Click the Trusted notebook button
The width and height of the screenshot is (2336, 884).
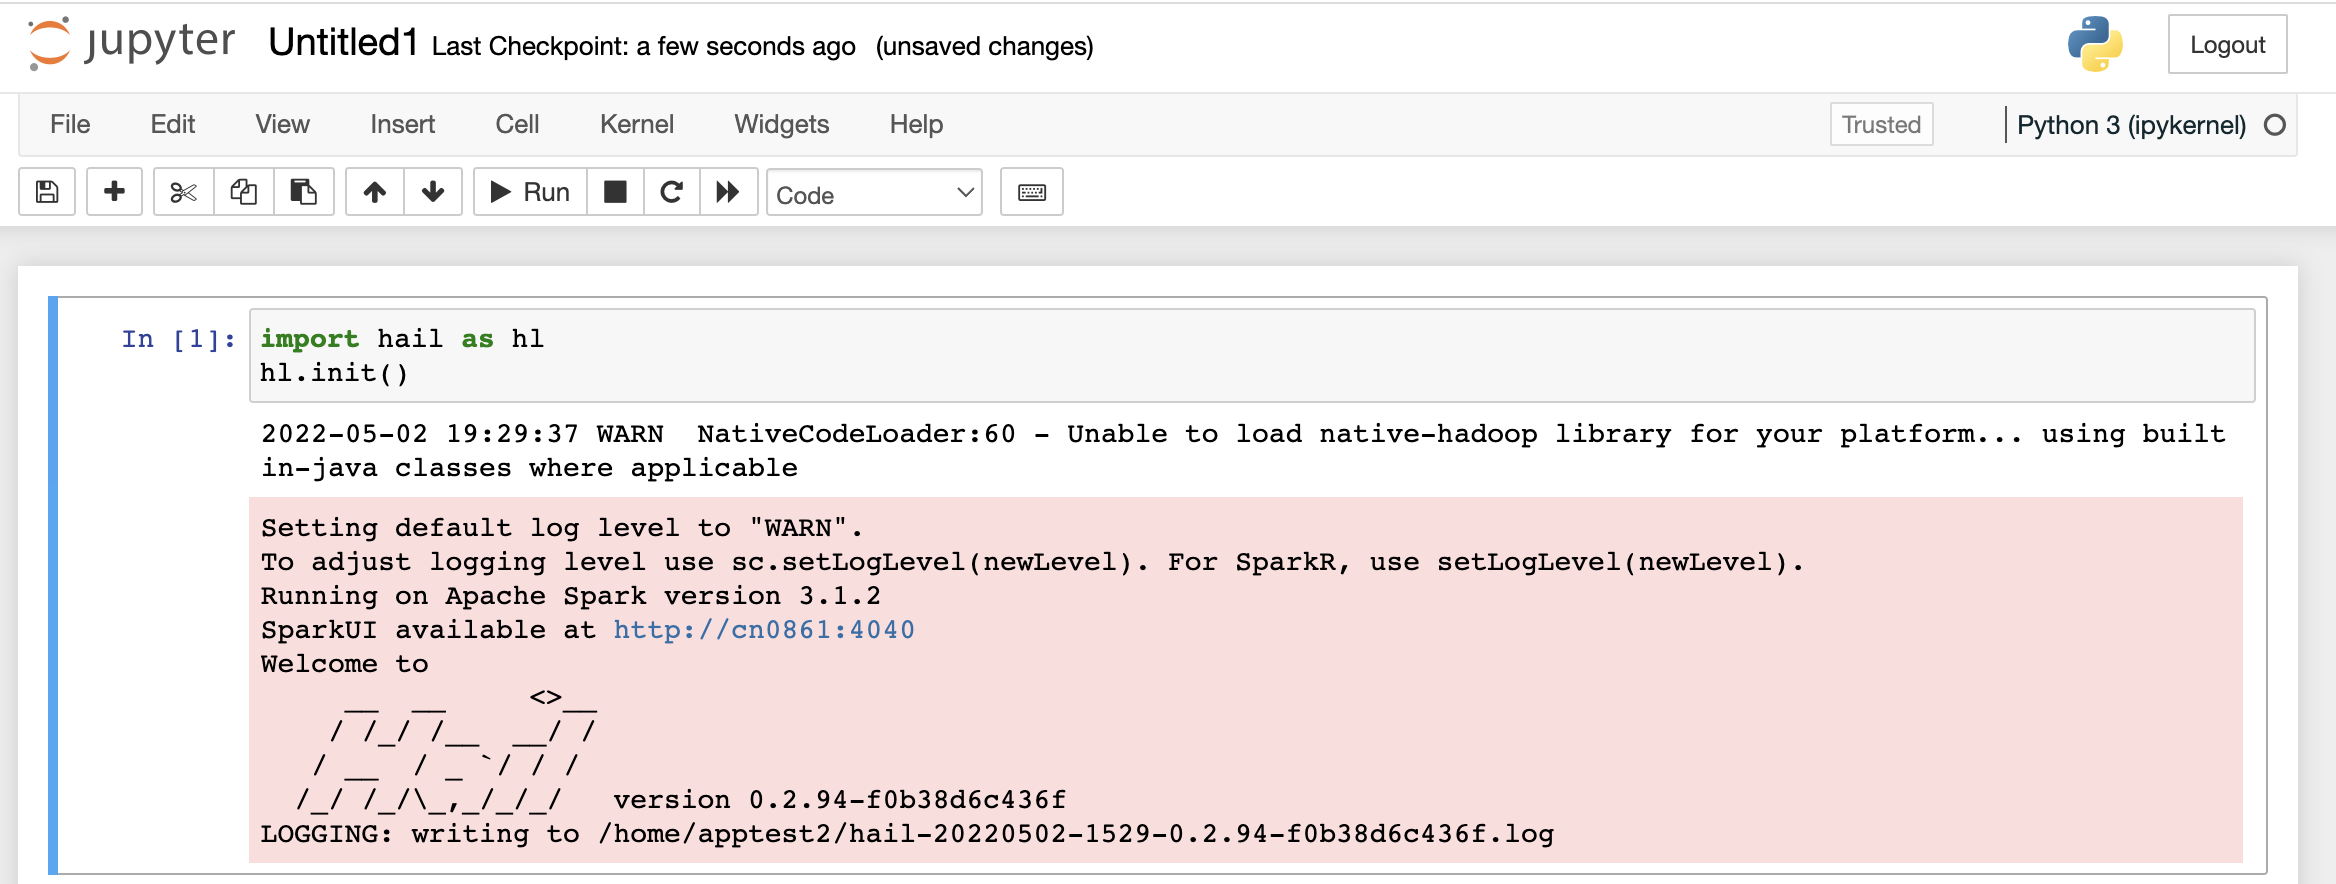[1880, 124]
